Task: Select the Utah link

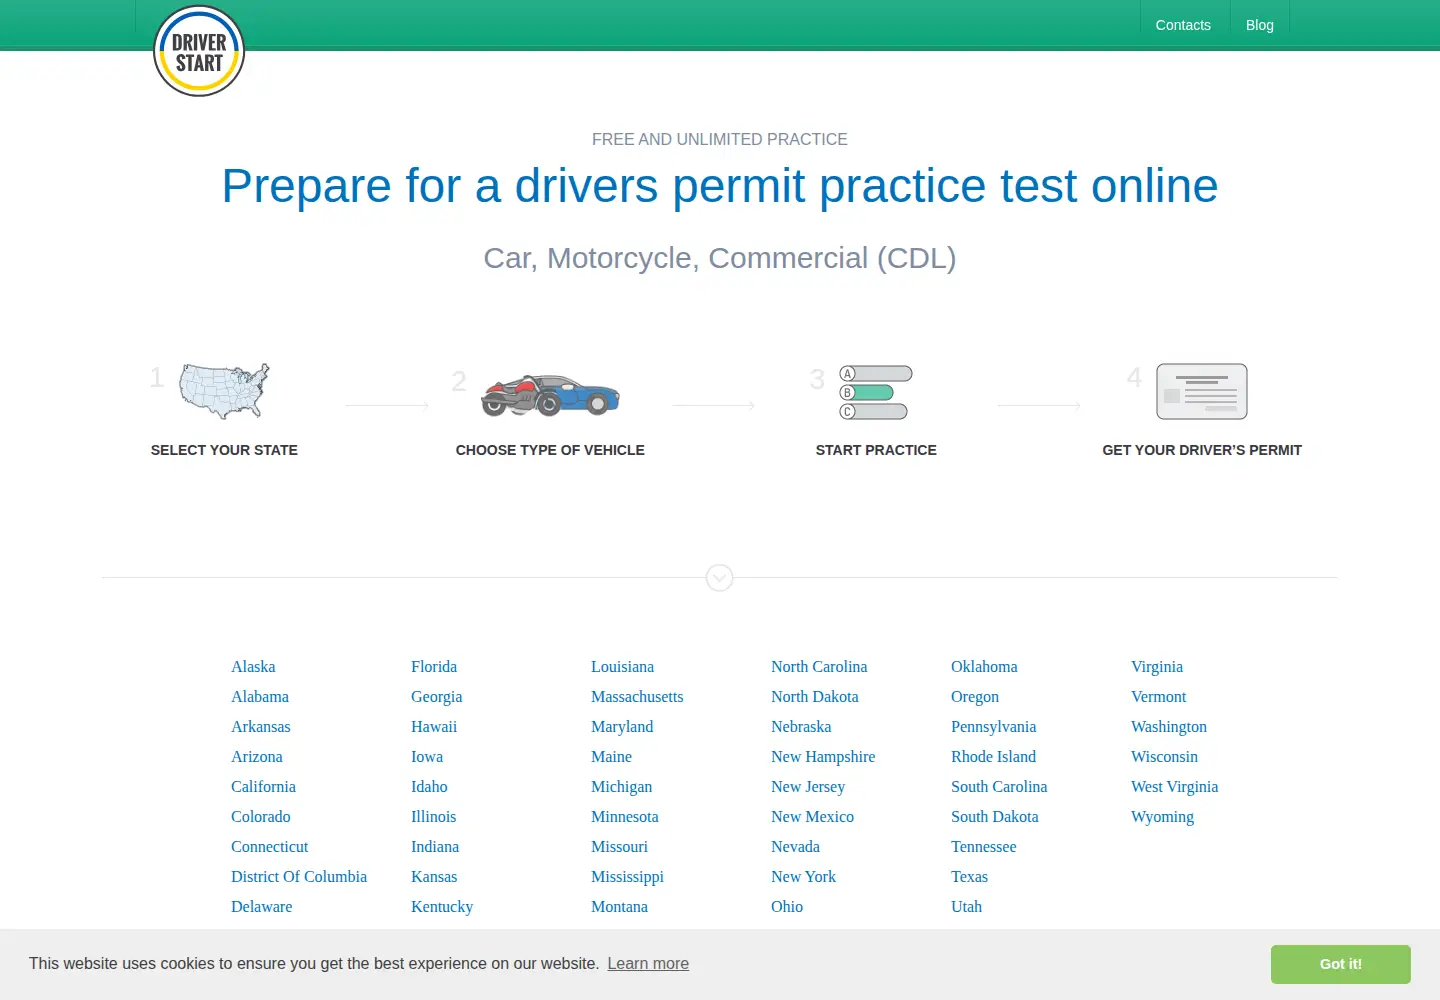Action: [966, 907]
